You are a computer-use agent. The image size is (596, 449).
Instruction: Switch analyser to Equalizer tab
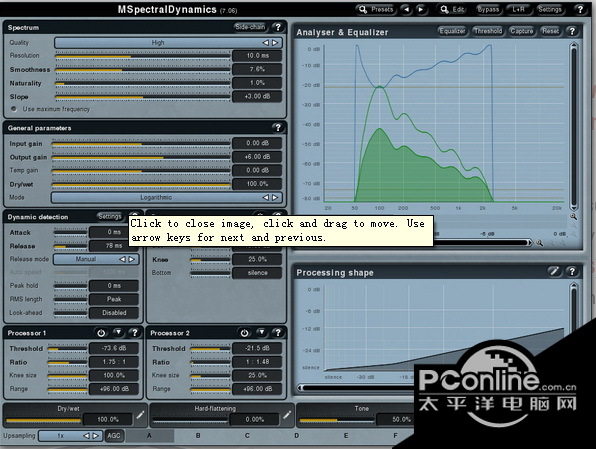[x=452, y=31]
